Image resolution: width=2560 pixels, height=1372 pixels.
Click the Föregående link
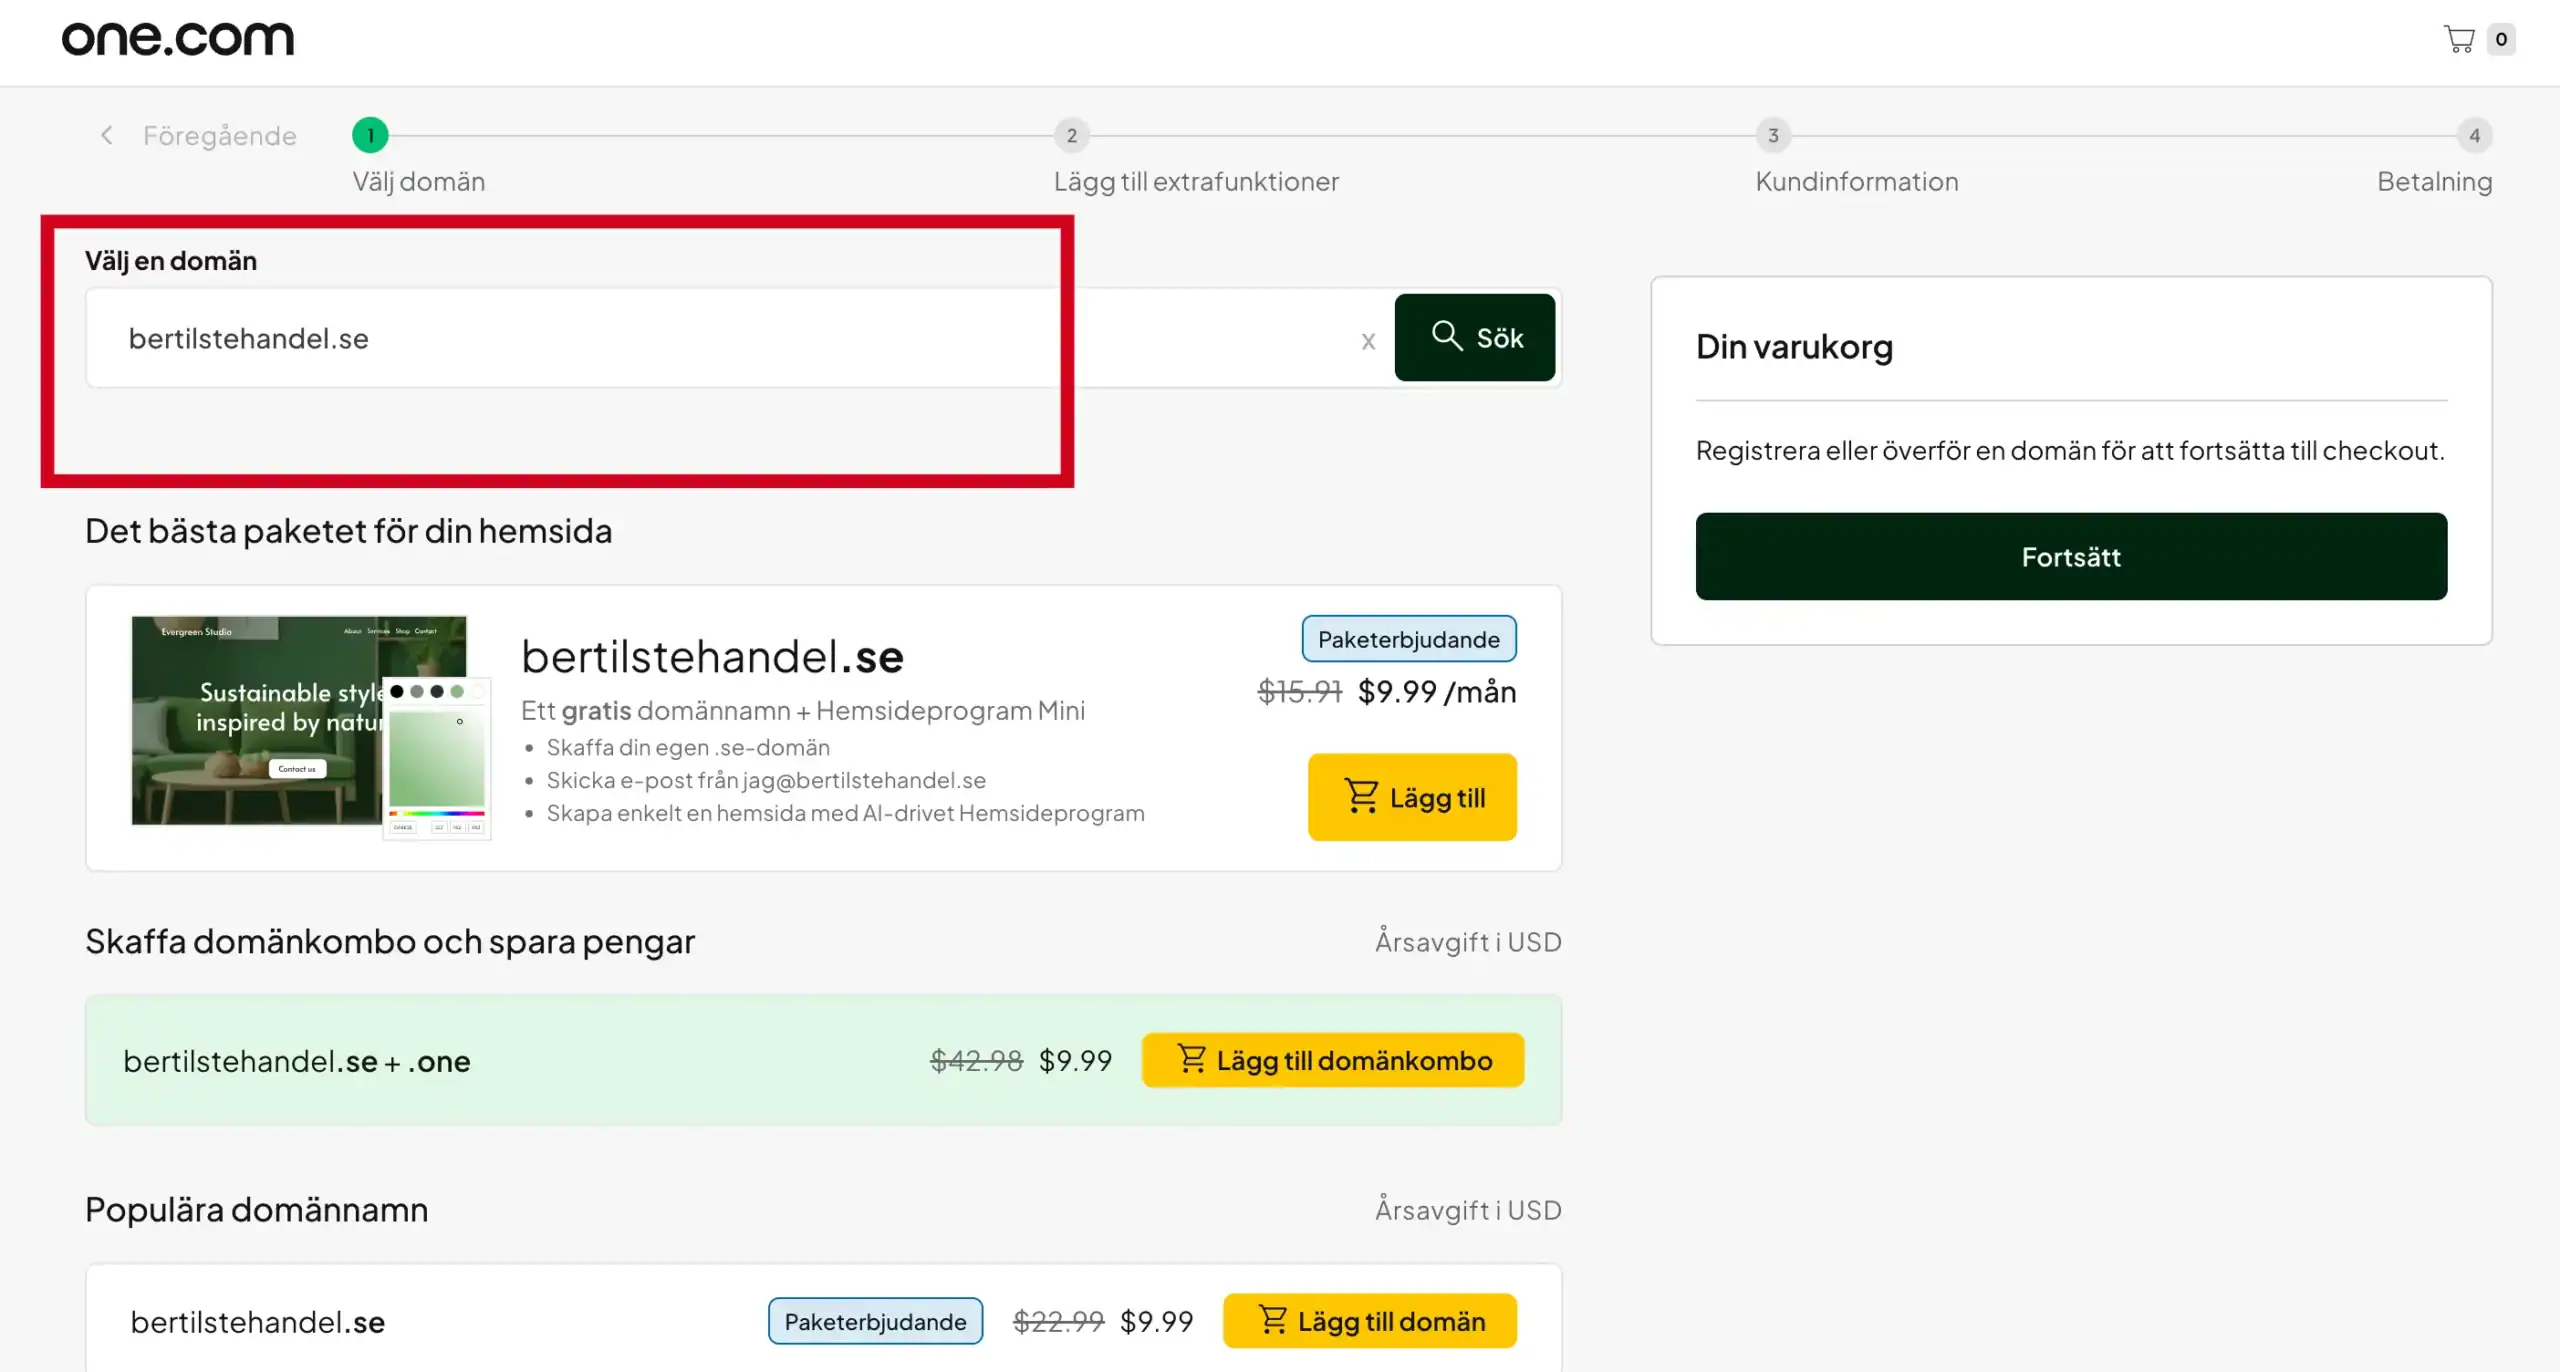(220, 135)
